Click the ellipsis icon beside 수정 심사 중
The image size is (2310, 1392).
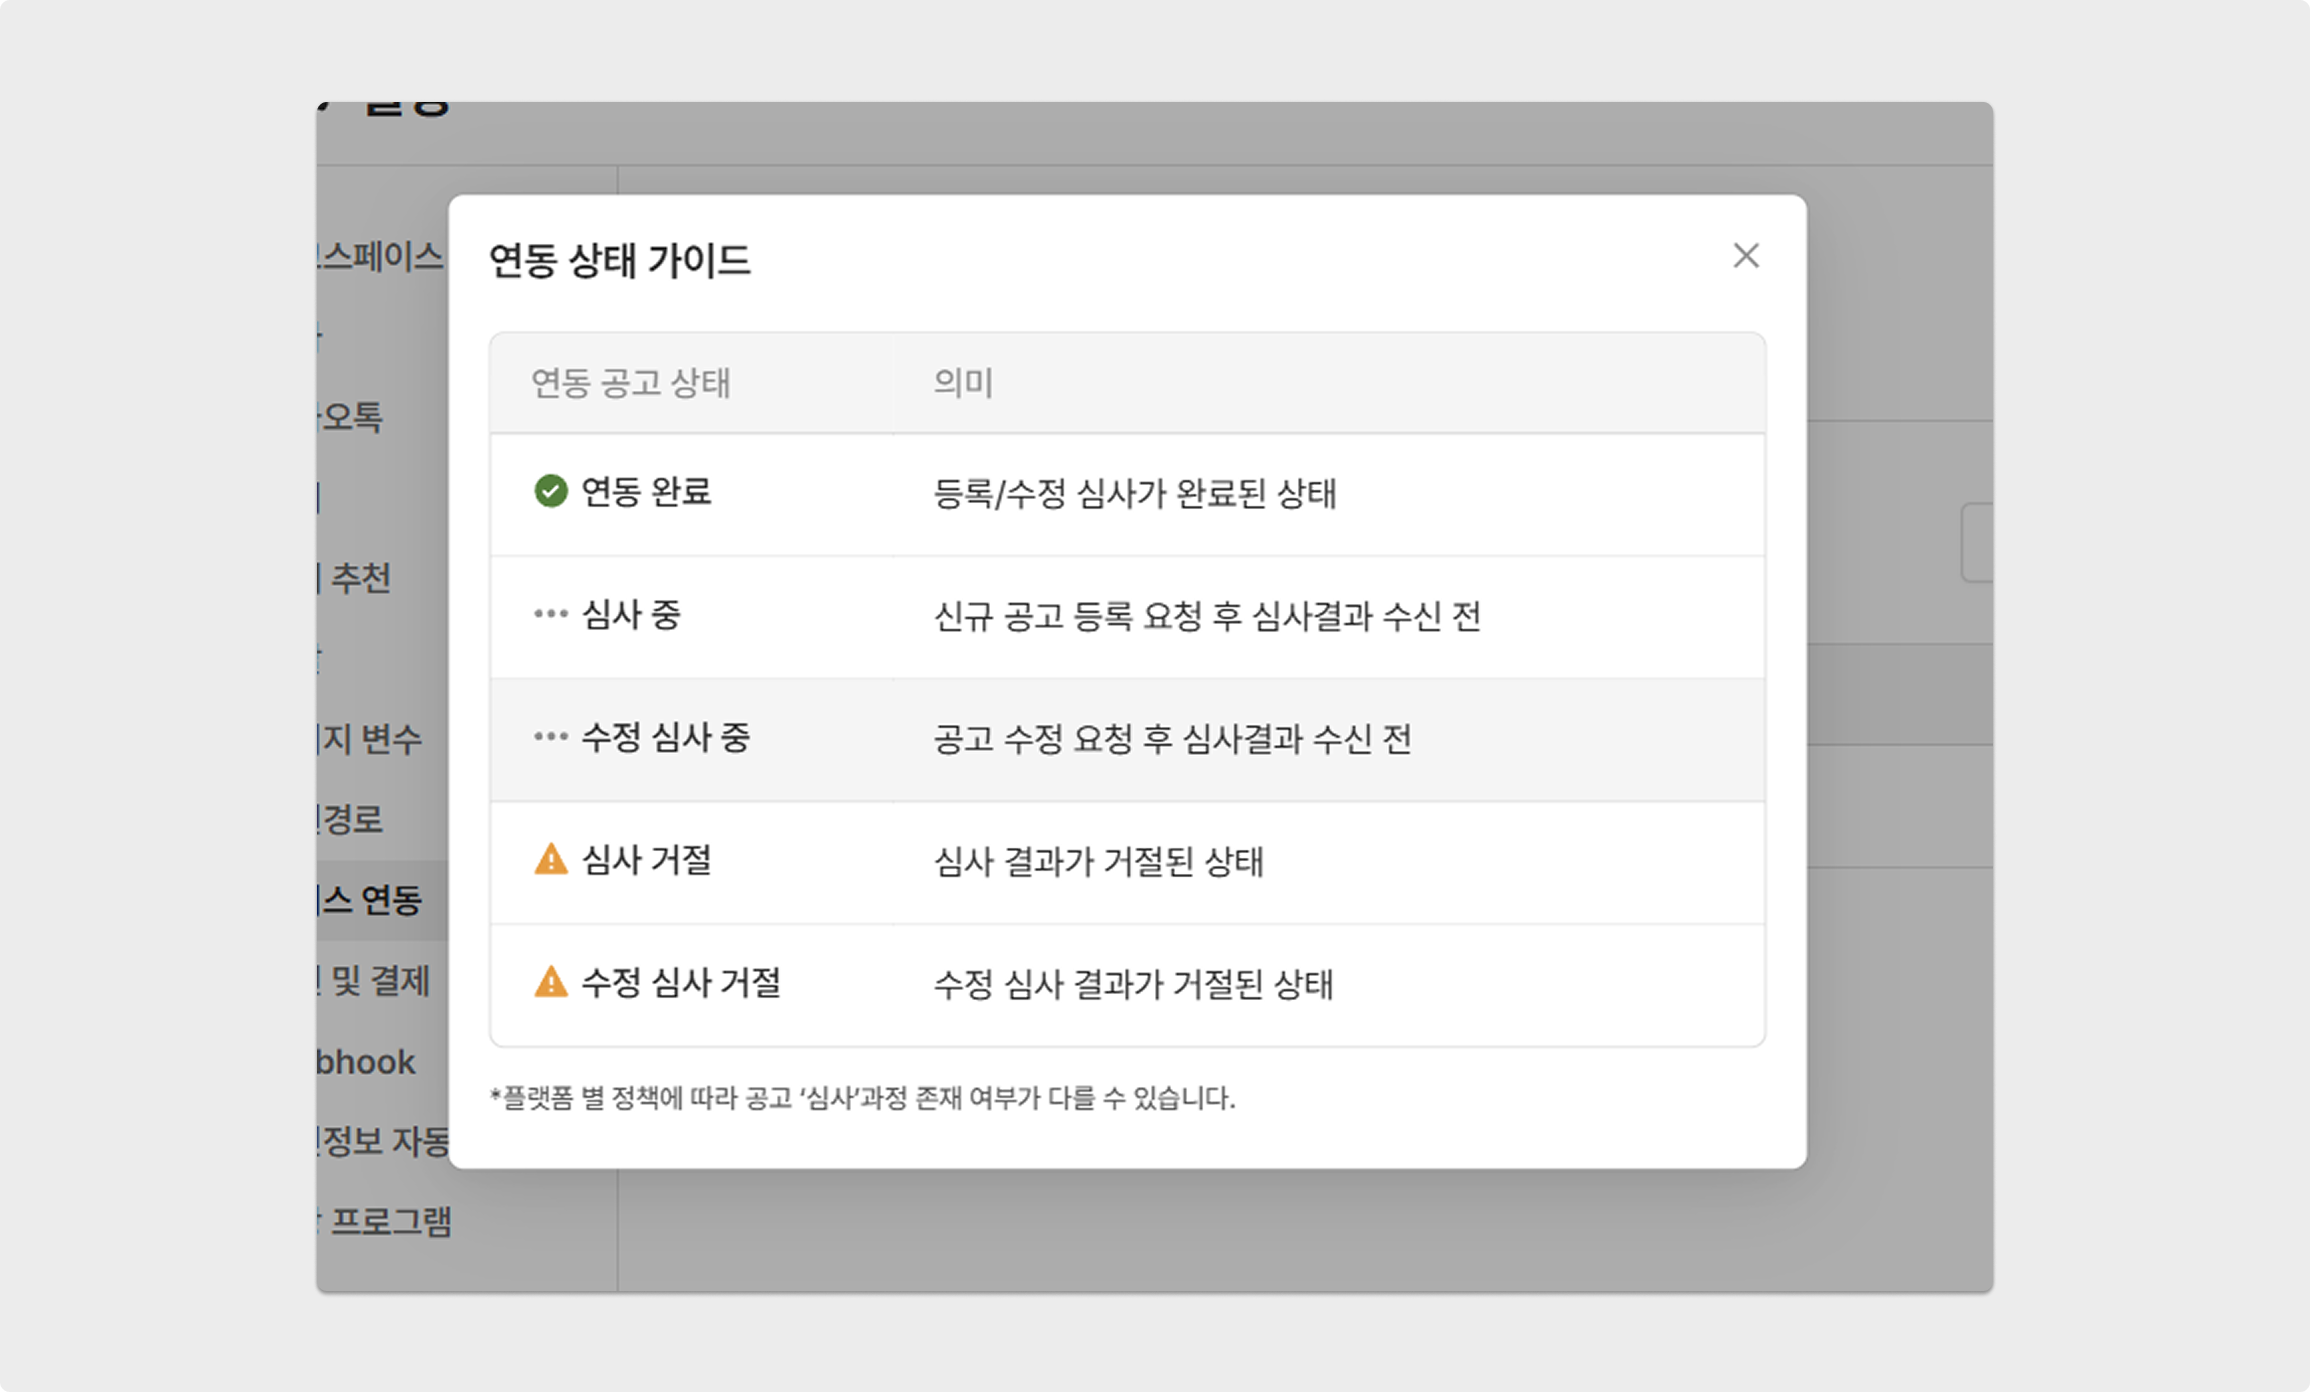[x=550, y=737]
